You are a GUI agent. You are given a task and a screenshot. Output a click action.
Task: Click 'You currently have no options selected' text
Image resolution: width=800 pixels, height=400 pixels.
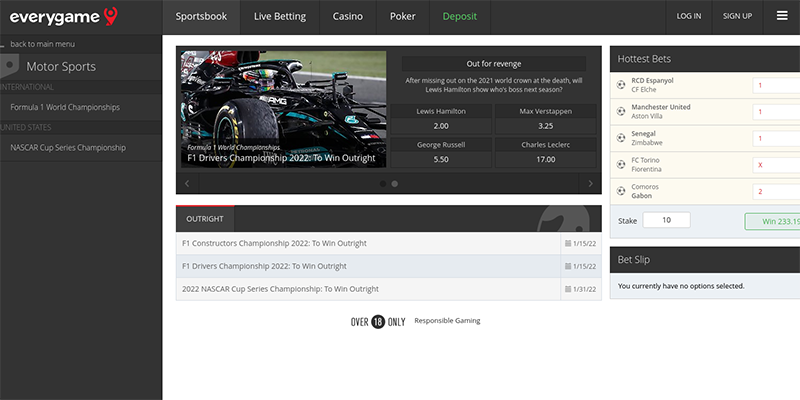[681, 286]
